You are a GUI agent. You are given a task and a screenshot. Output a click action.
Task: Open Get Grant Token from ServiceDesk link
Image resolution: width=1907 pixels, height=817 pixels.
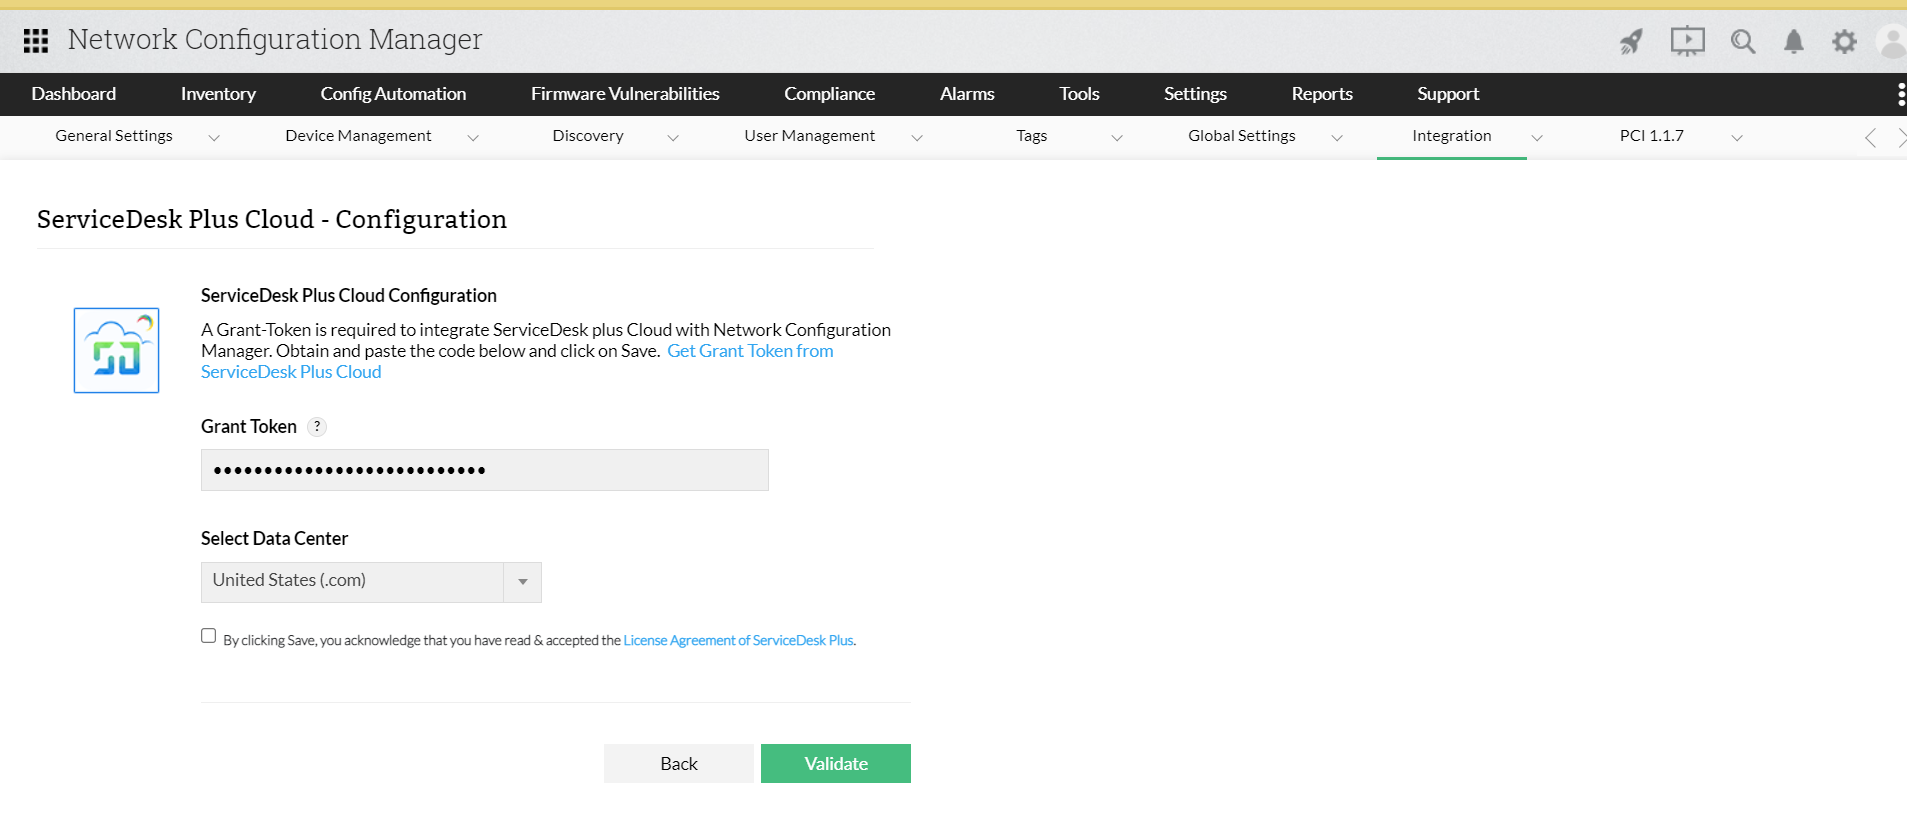pyautogui.click(x=750, y=351)
